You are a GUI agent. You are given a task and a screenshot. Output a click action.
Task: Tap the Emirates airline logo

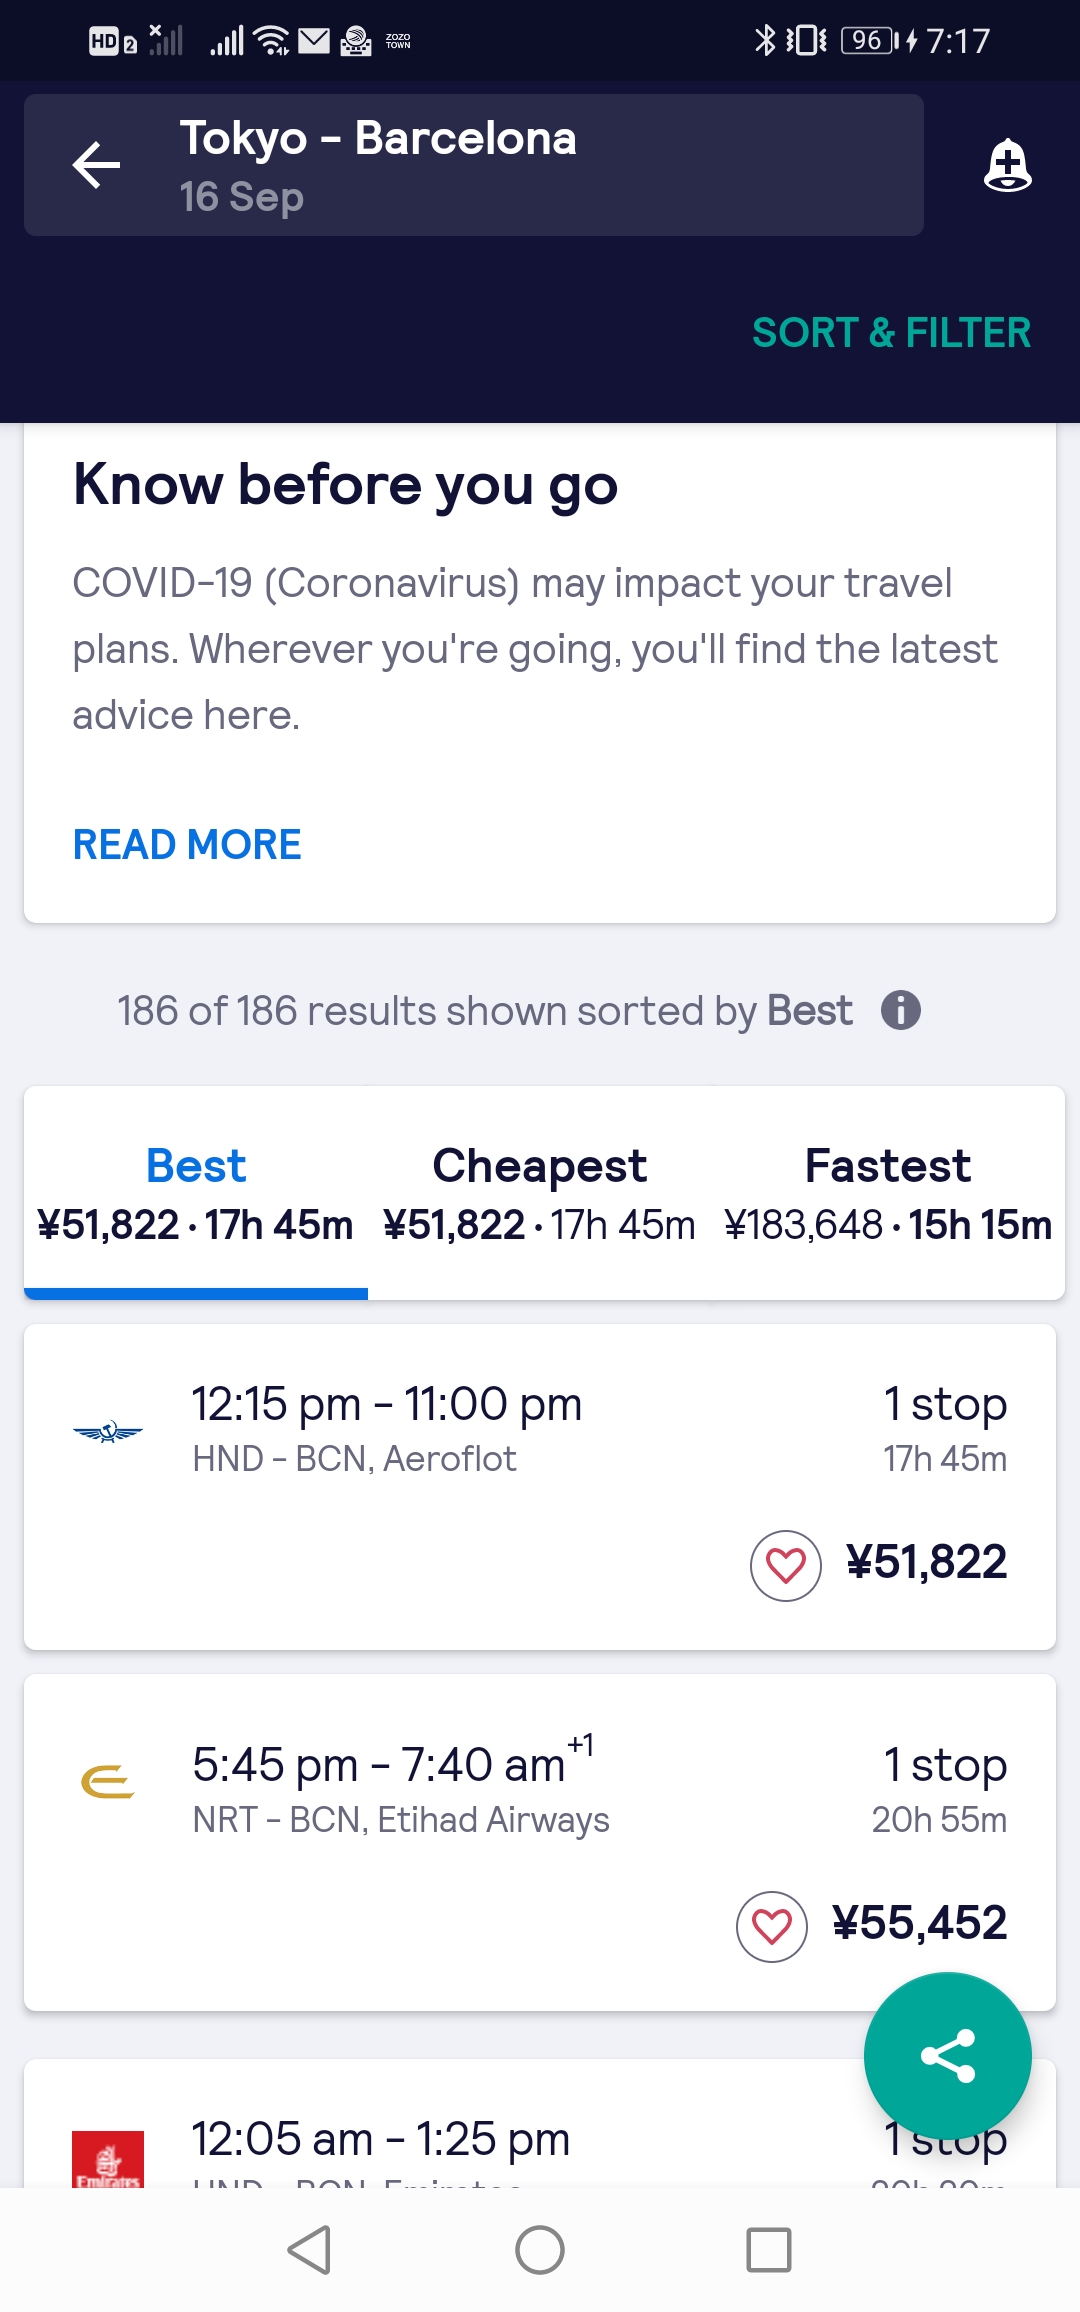pyautogui.click(x=108, y=2160)
